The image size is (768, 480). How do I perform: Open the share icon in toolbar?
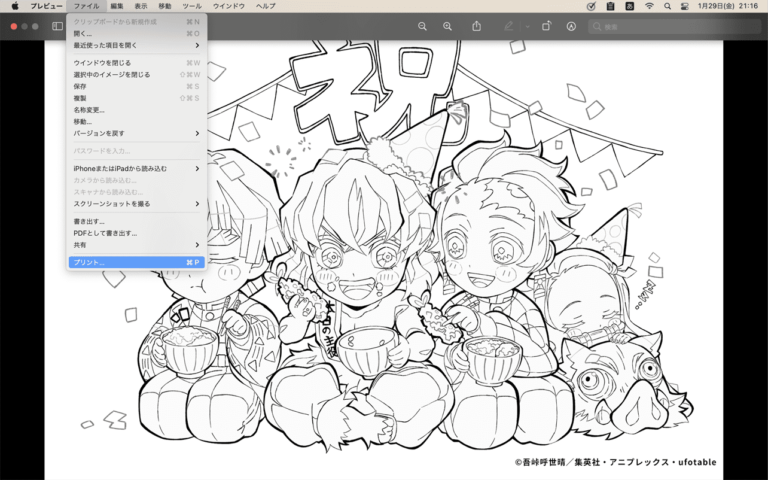click(x=476, y=26)
